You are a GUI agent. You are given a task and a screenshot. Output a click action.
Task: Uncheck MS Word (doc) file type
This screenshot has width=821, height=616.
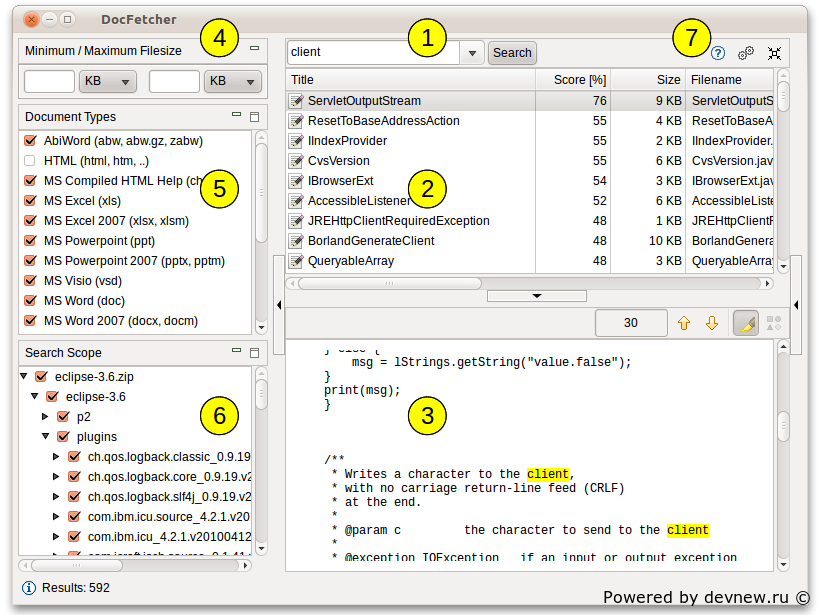(30, 301)
